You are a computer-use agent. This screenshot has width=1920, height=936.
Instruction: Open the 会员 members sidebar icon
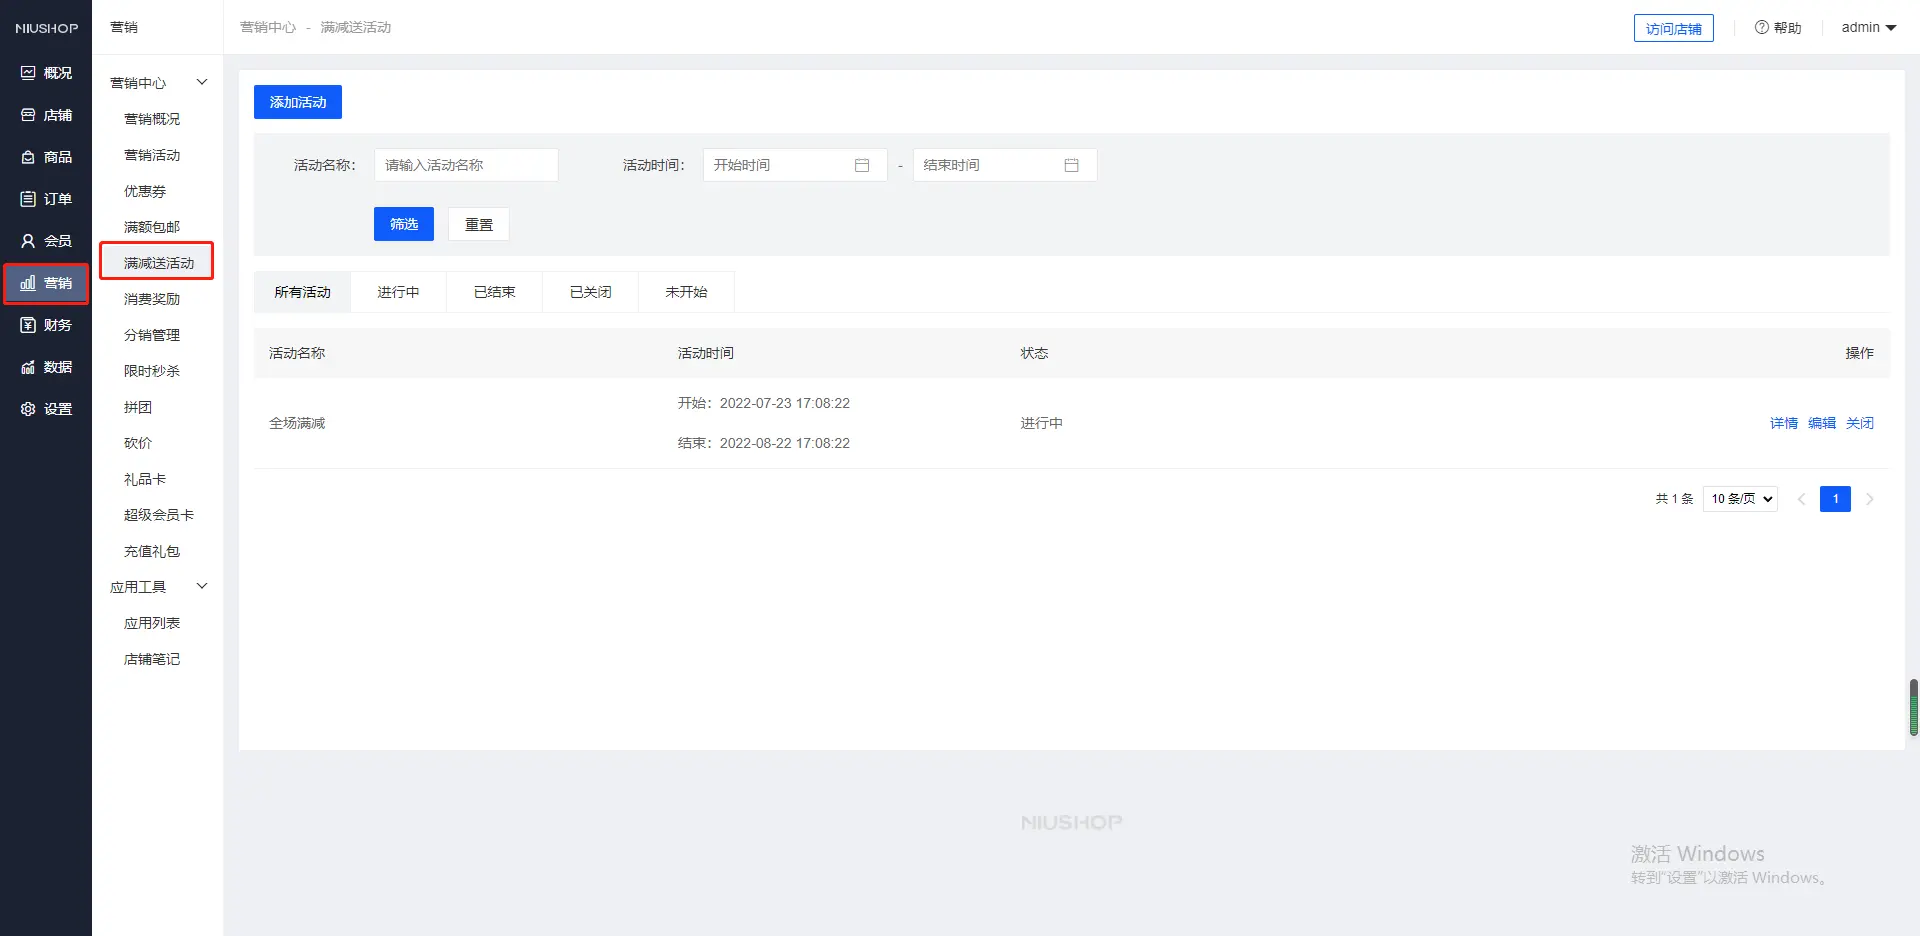[x=28, y=241]
